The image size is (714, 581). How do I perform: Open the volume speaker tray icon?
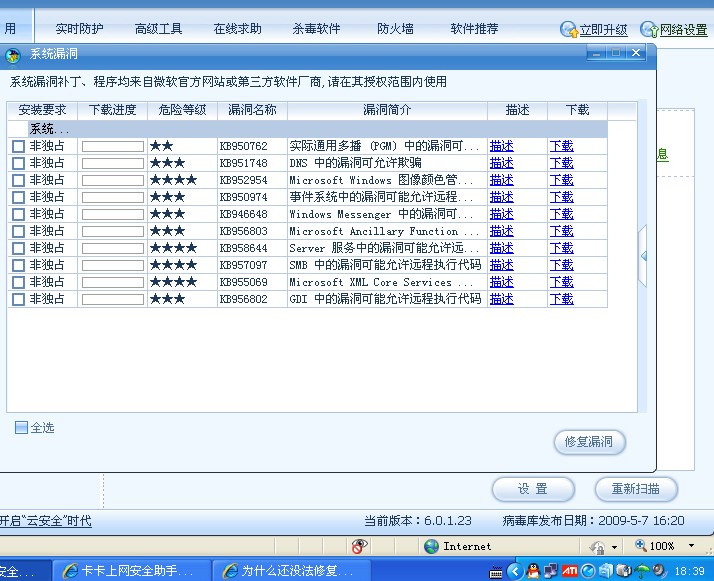659,571
